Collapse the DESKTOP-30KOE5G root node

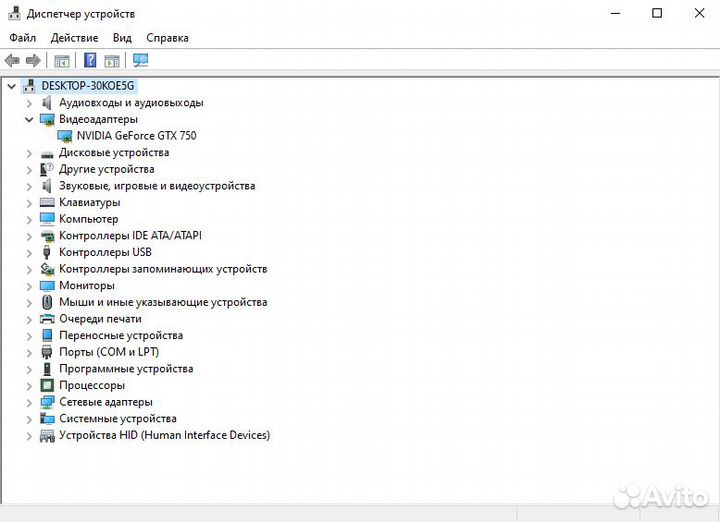point(11,86)
